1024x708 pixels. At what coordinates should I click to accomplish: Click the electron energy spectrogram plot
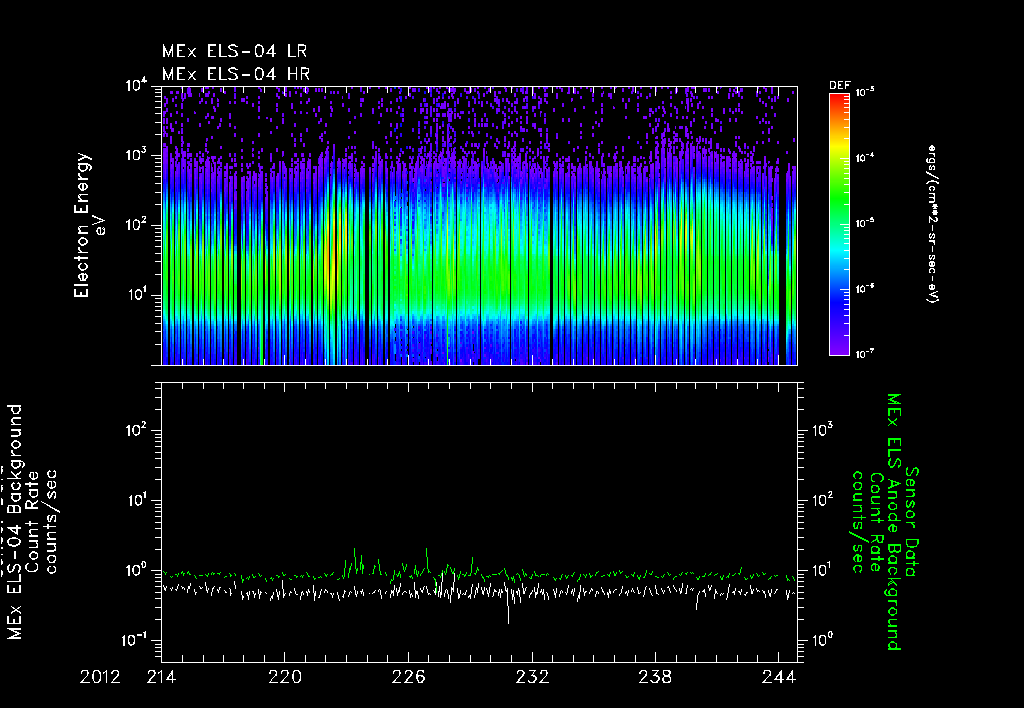(x=479, y=225)
